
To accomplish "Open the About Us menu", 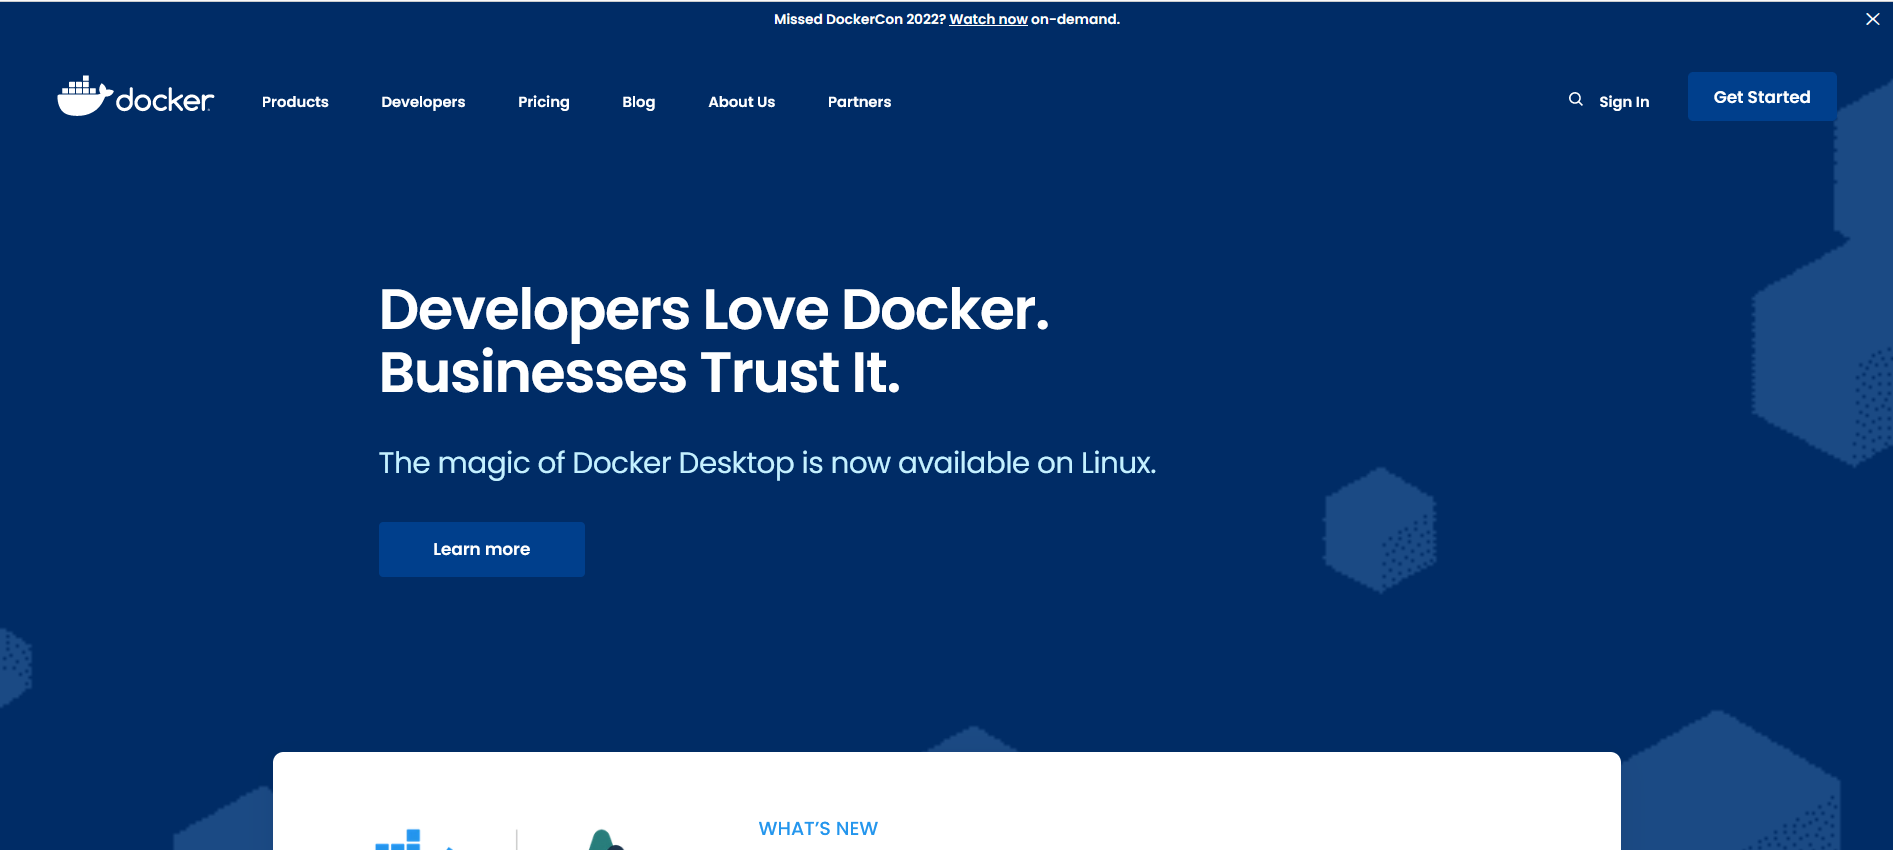I will coord(742,102).
